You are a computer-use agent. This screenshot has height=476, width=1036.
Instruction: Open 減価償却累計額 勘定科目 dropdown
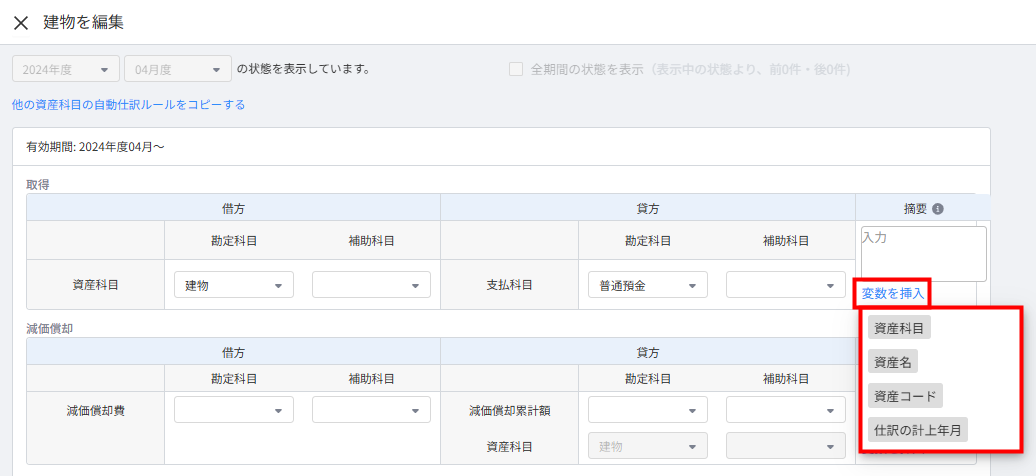pyautogui.click(x=647, y=410)
